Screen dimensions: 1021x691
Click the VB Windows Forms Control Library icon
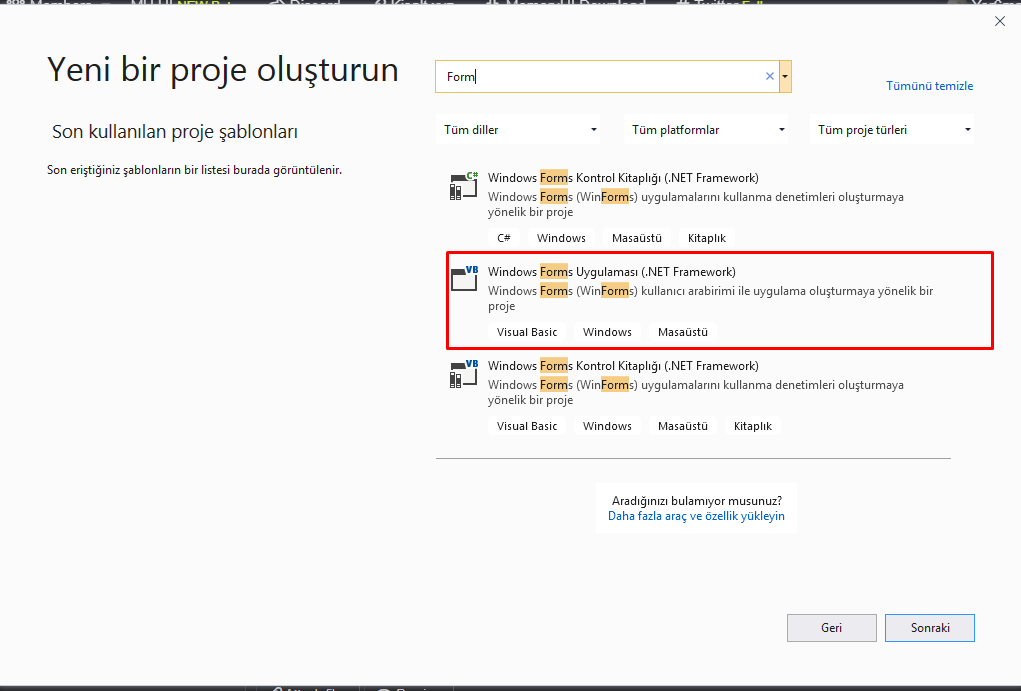click(464, 374)
